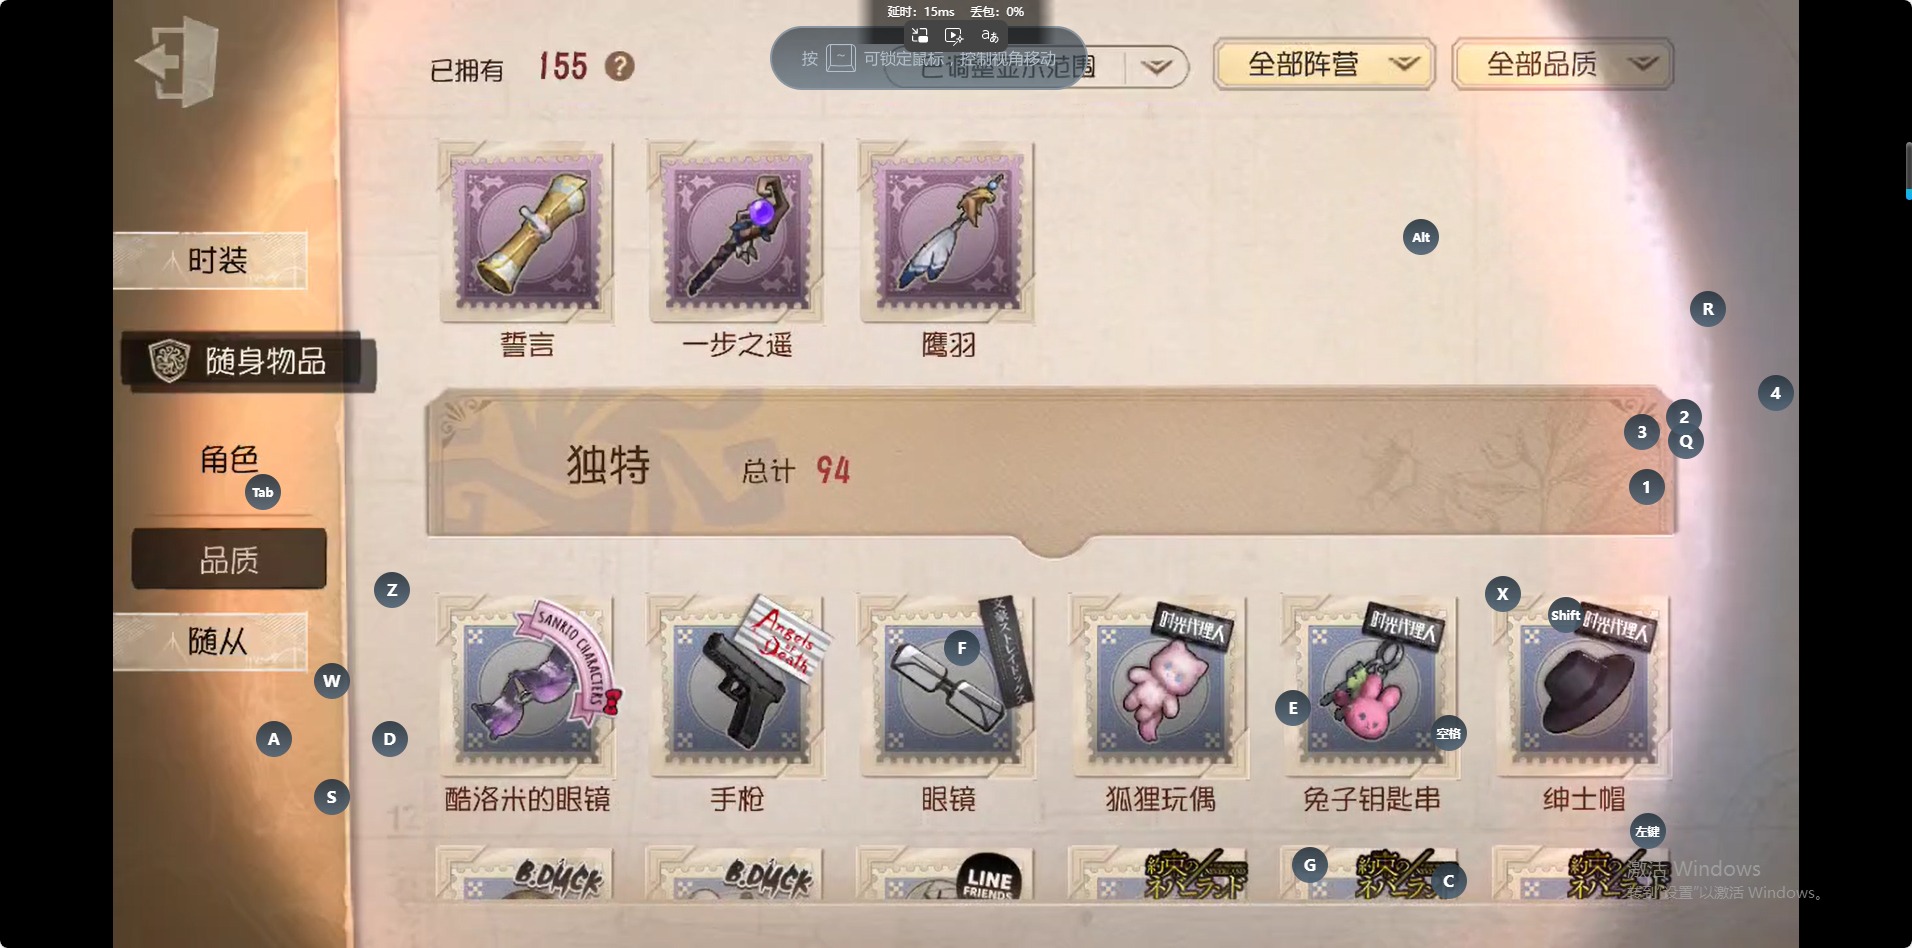The width and height of the screenshot is (1912, 948).
Task: Sort by 角色 option
Action: click(229, 459)
